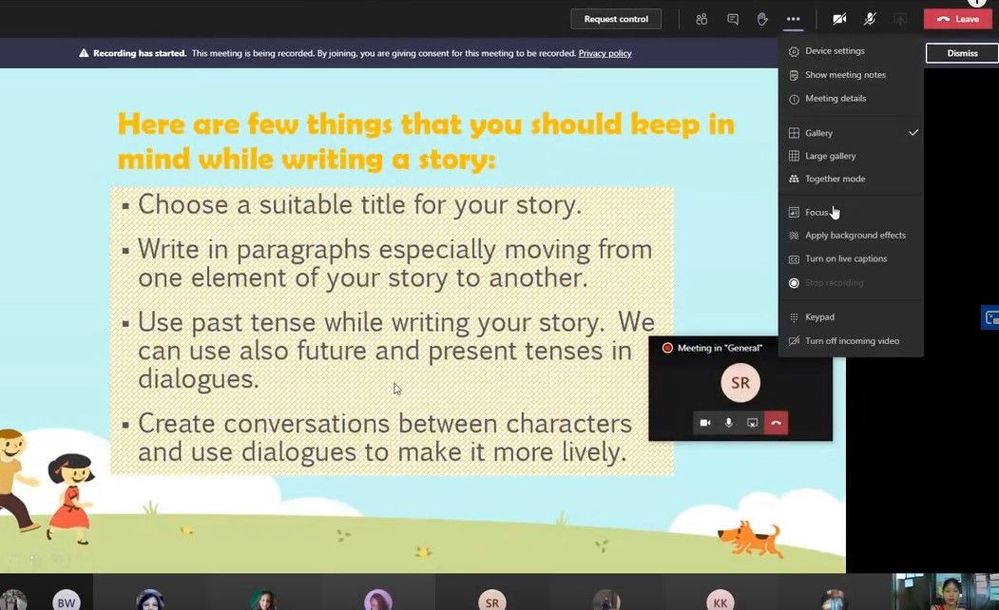Choose Apply background effects
Screen dimensions: 999x610
(851, 235)
